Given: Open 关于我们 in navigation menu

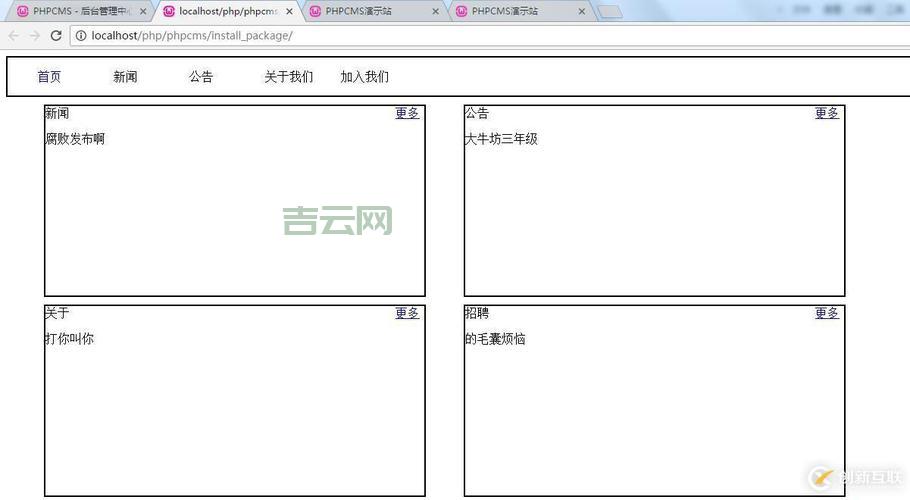Looking at the screenshot, I should click(x=288, y=77).
